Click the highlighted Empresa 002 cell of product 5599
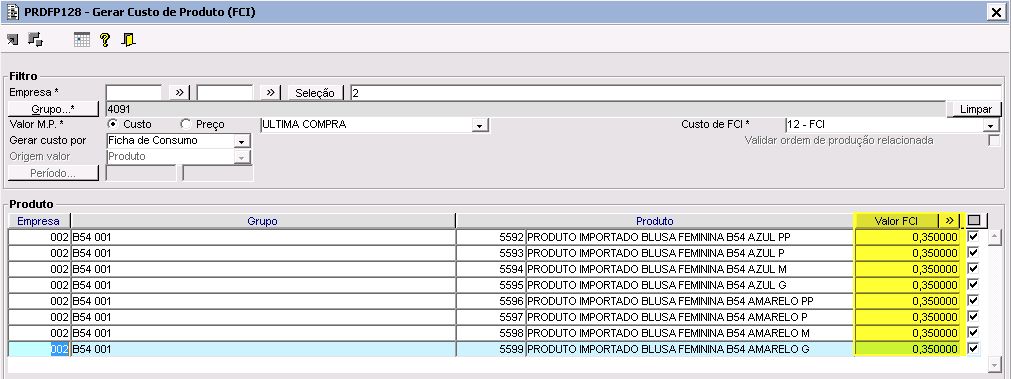Screen dimensions: 1011x379 (39, 349)
